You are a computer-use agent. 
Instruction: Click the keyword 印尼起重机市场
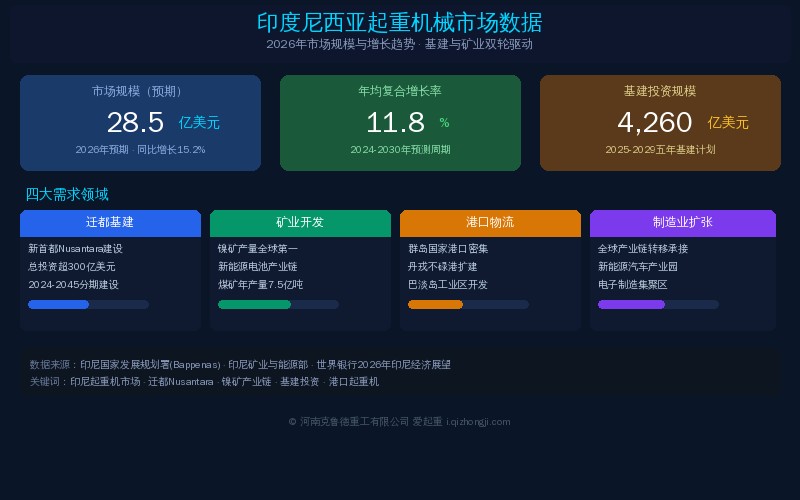105,382
